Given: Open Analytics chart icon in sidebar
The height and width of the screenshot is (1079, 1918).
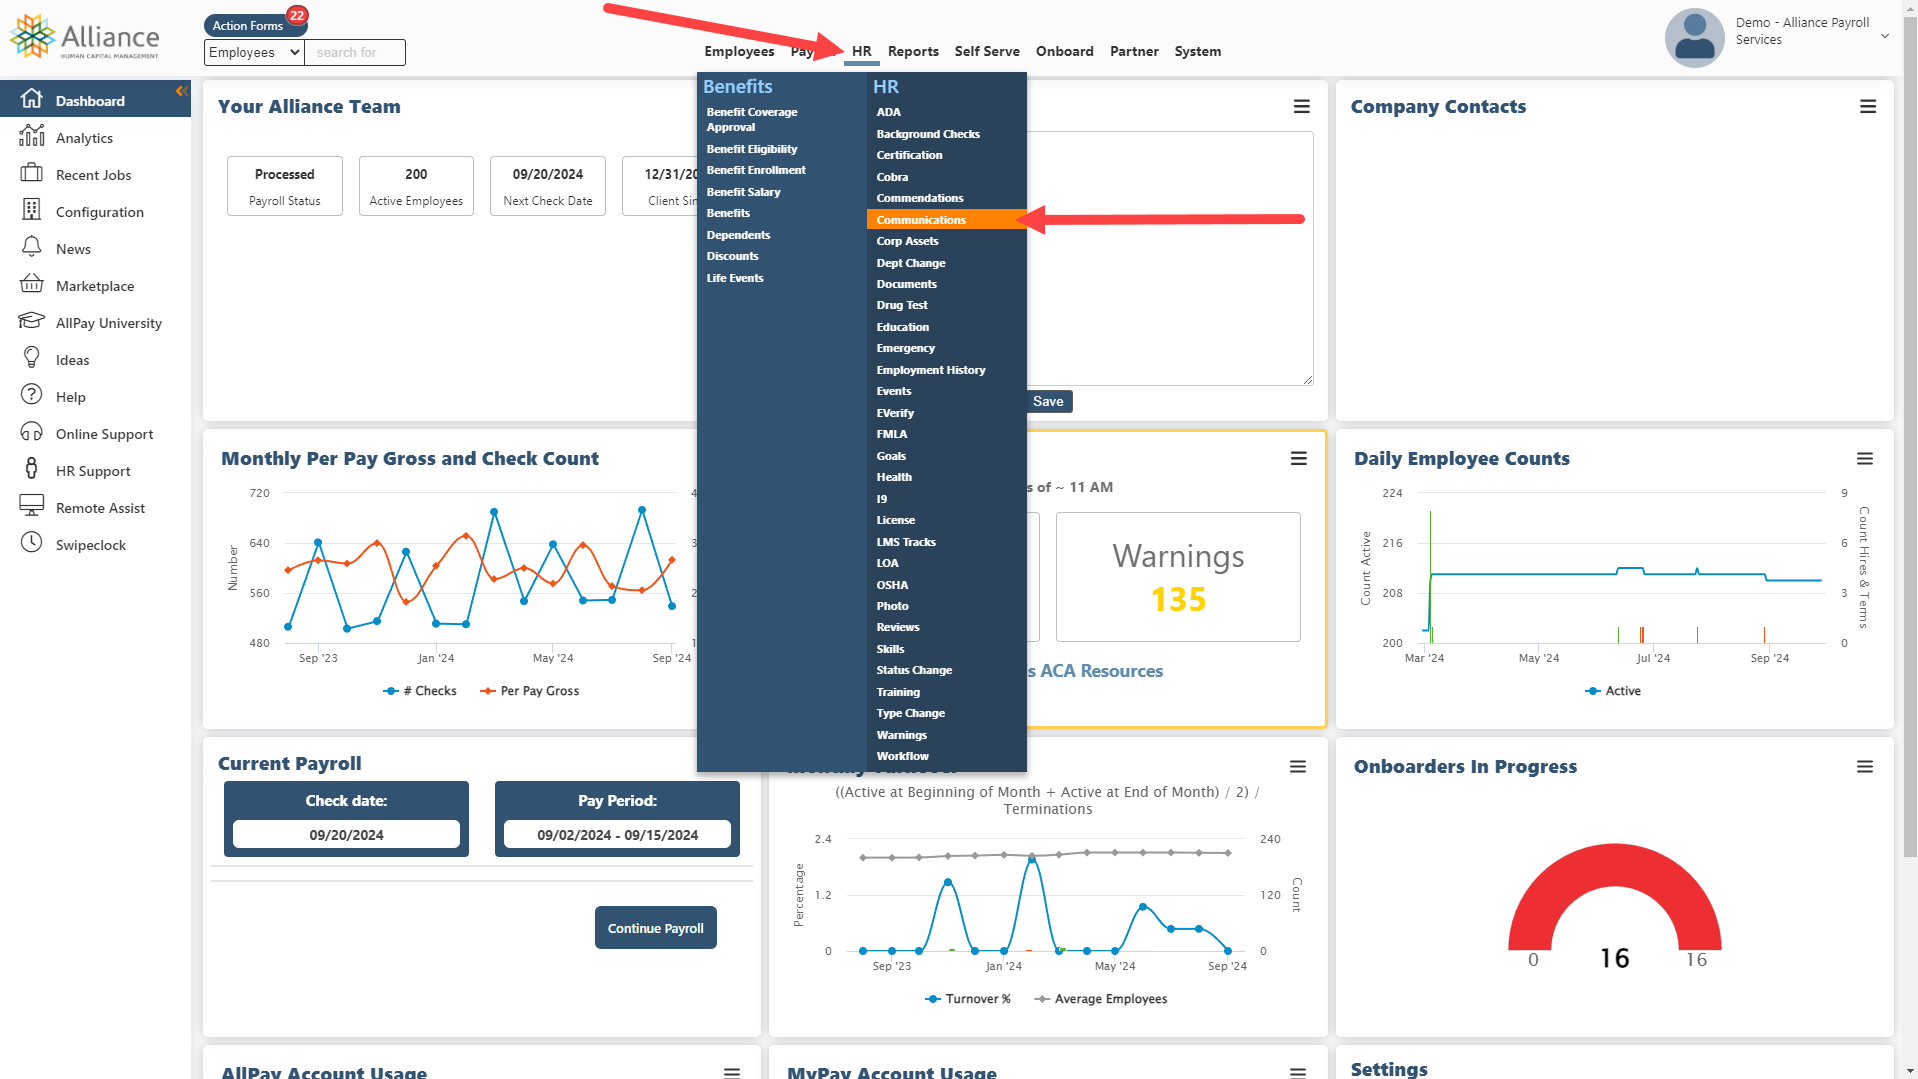Looking at the screenshot, I should 32,136.
